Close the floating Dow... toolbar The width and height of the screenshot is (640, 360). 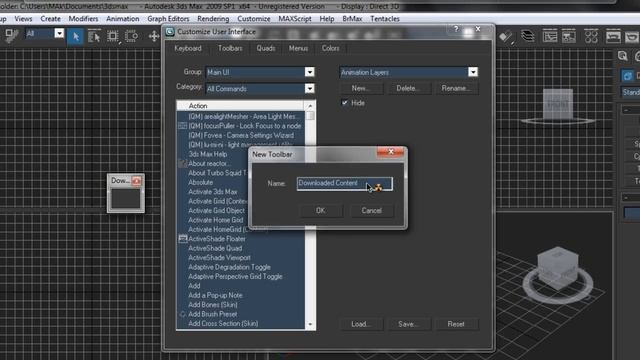point(137,180)
